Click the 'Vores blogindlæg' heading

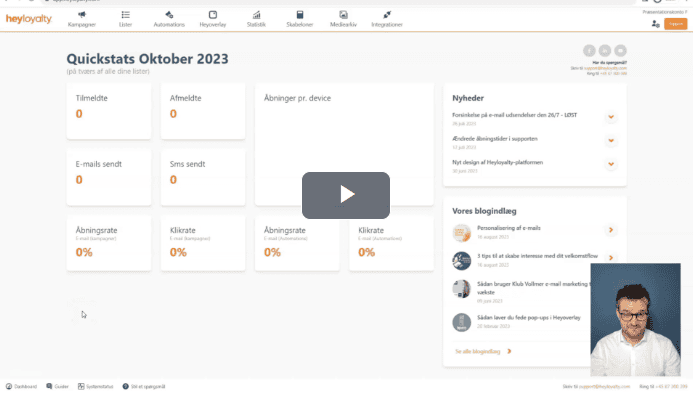click(x=484, y=211)
